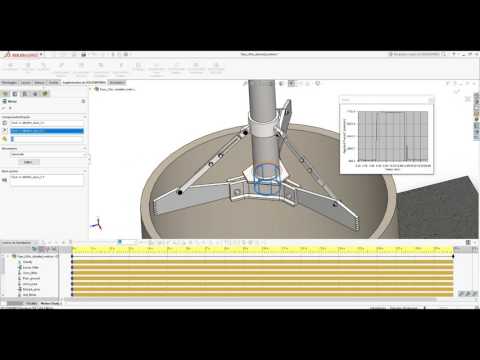This screenshot has height=360, width=480.
Task: Select the first item under the motion tree root
Action: point(27,262)
